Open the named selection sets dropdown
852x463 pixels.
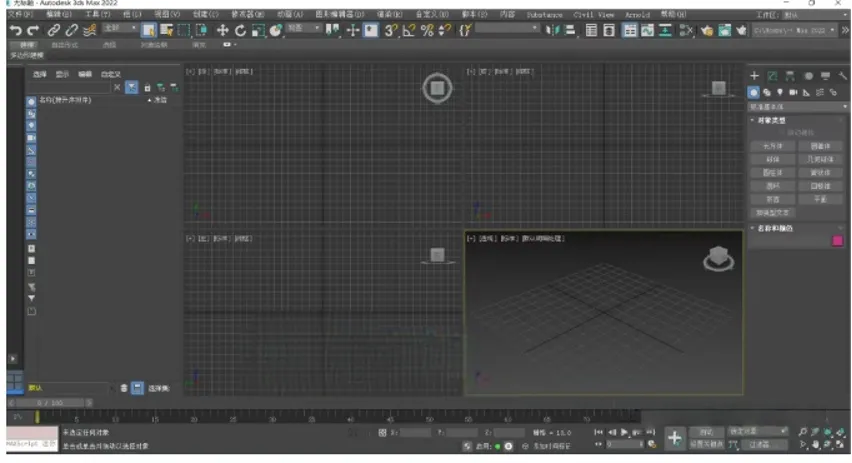[x=508, y=28]
